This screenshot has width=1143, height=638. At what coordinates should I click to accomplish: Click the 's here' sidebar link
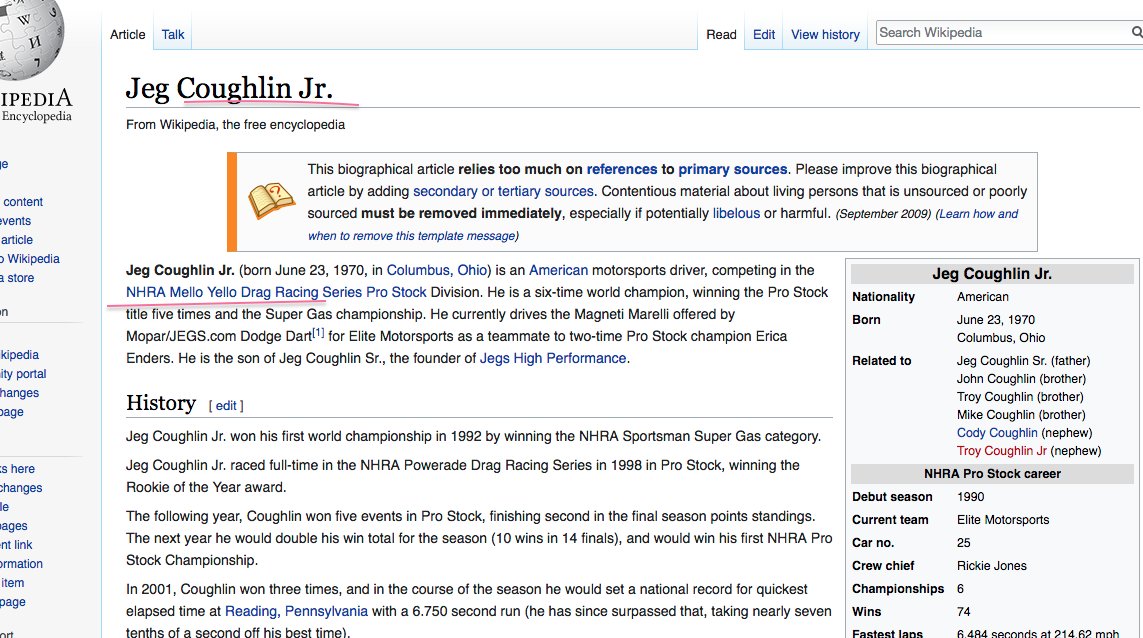coord(17,469)
